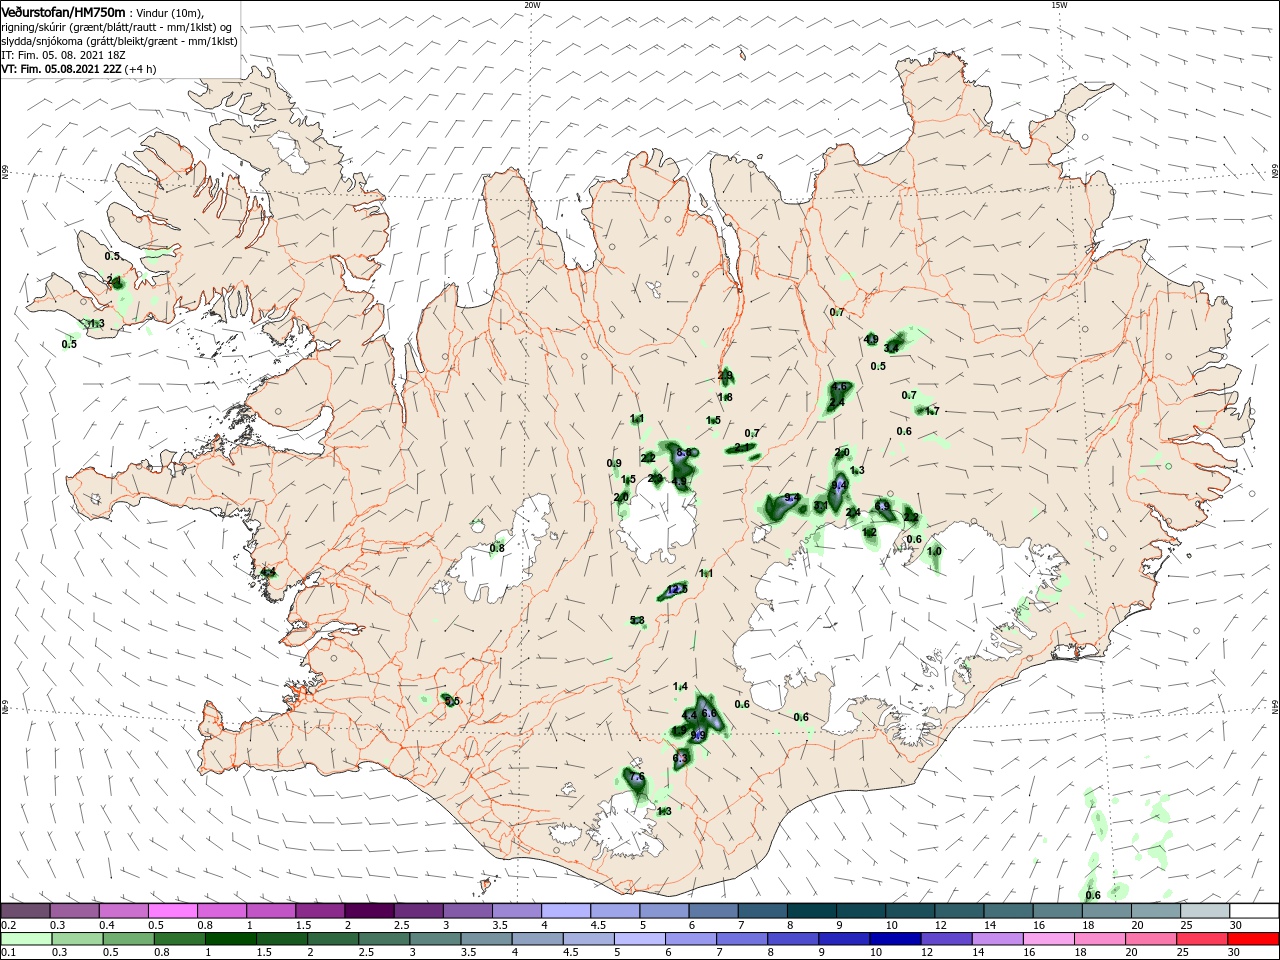Pick the bright pink 0.5 snow legend swatch
The image size is (1280, 960).
click(x=173, y=910)
